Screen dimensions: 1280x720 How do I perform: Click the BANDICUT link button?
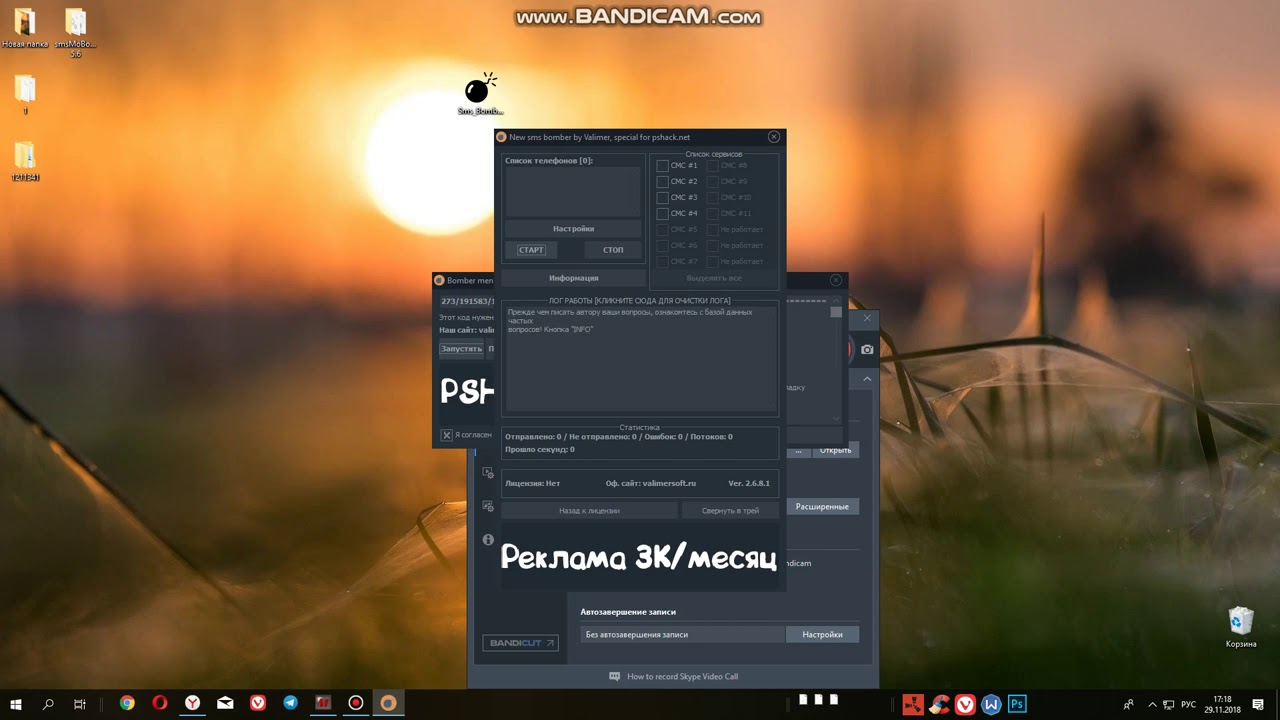tap(520, 643)
